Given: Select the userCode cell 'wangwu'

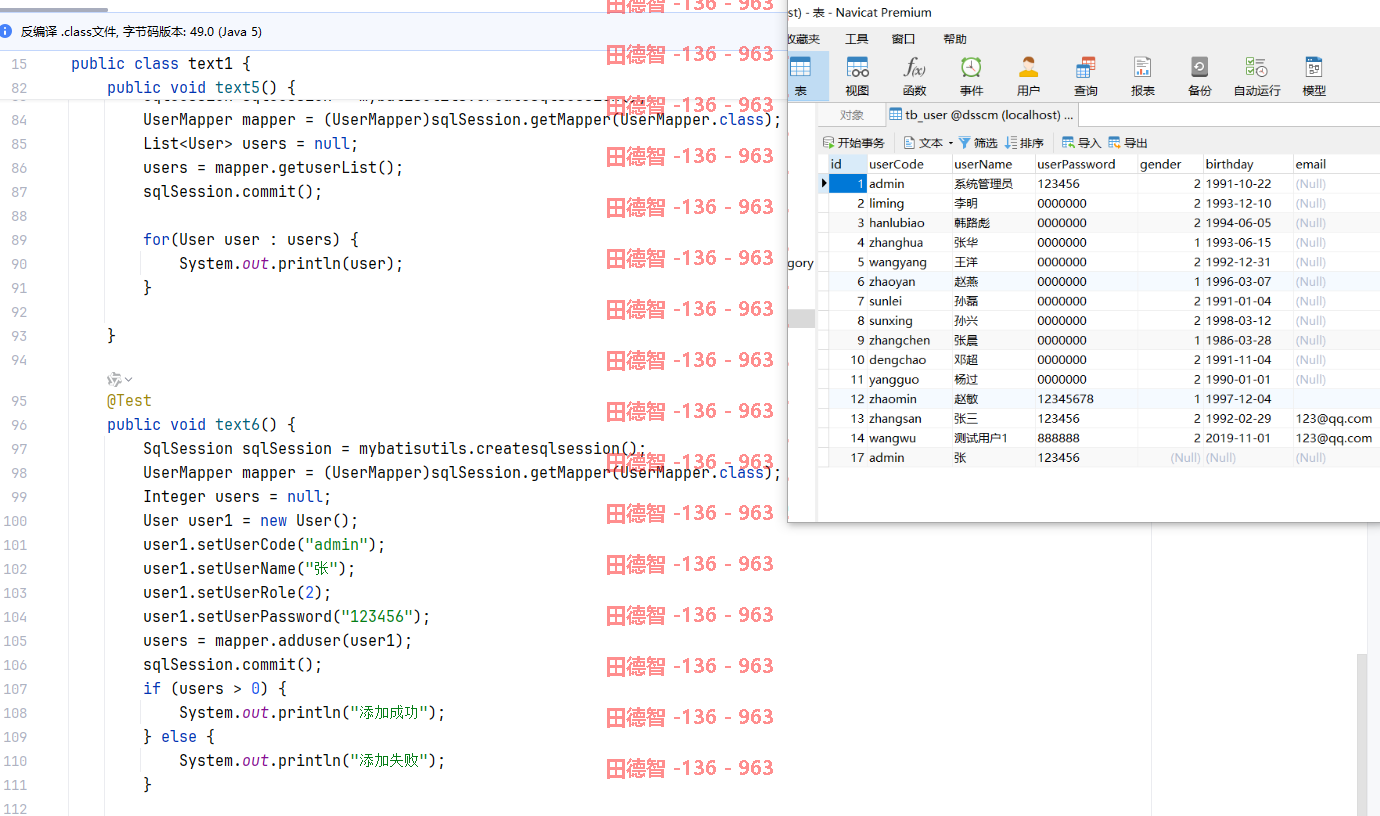Looking at the screenshot, I should click(x=908, y=438).
